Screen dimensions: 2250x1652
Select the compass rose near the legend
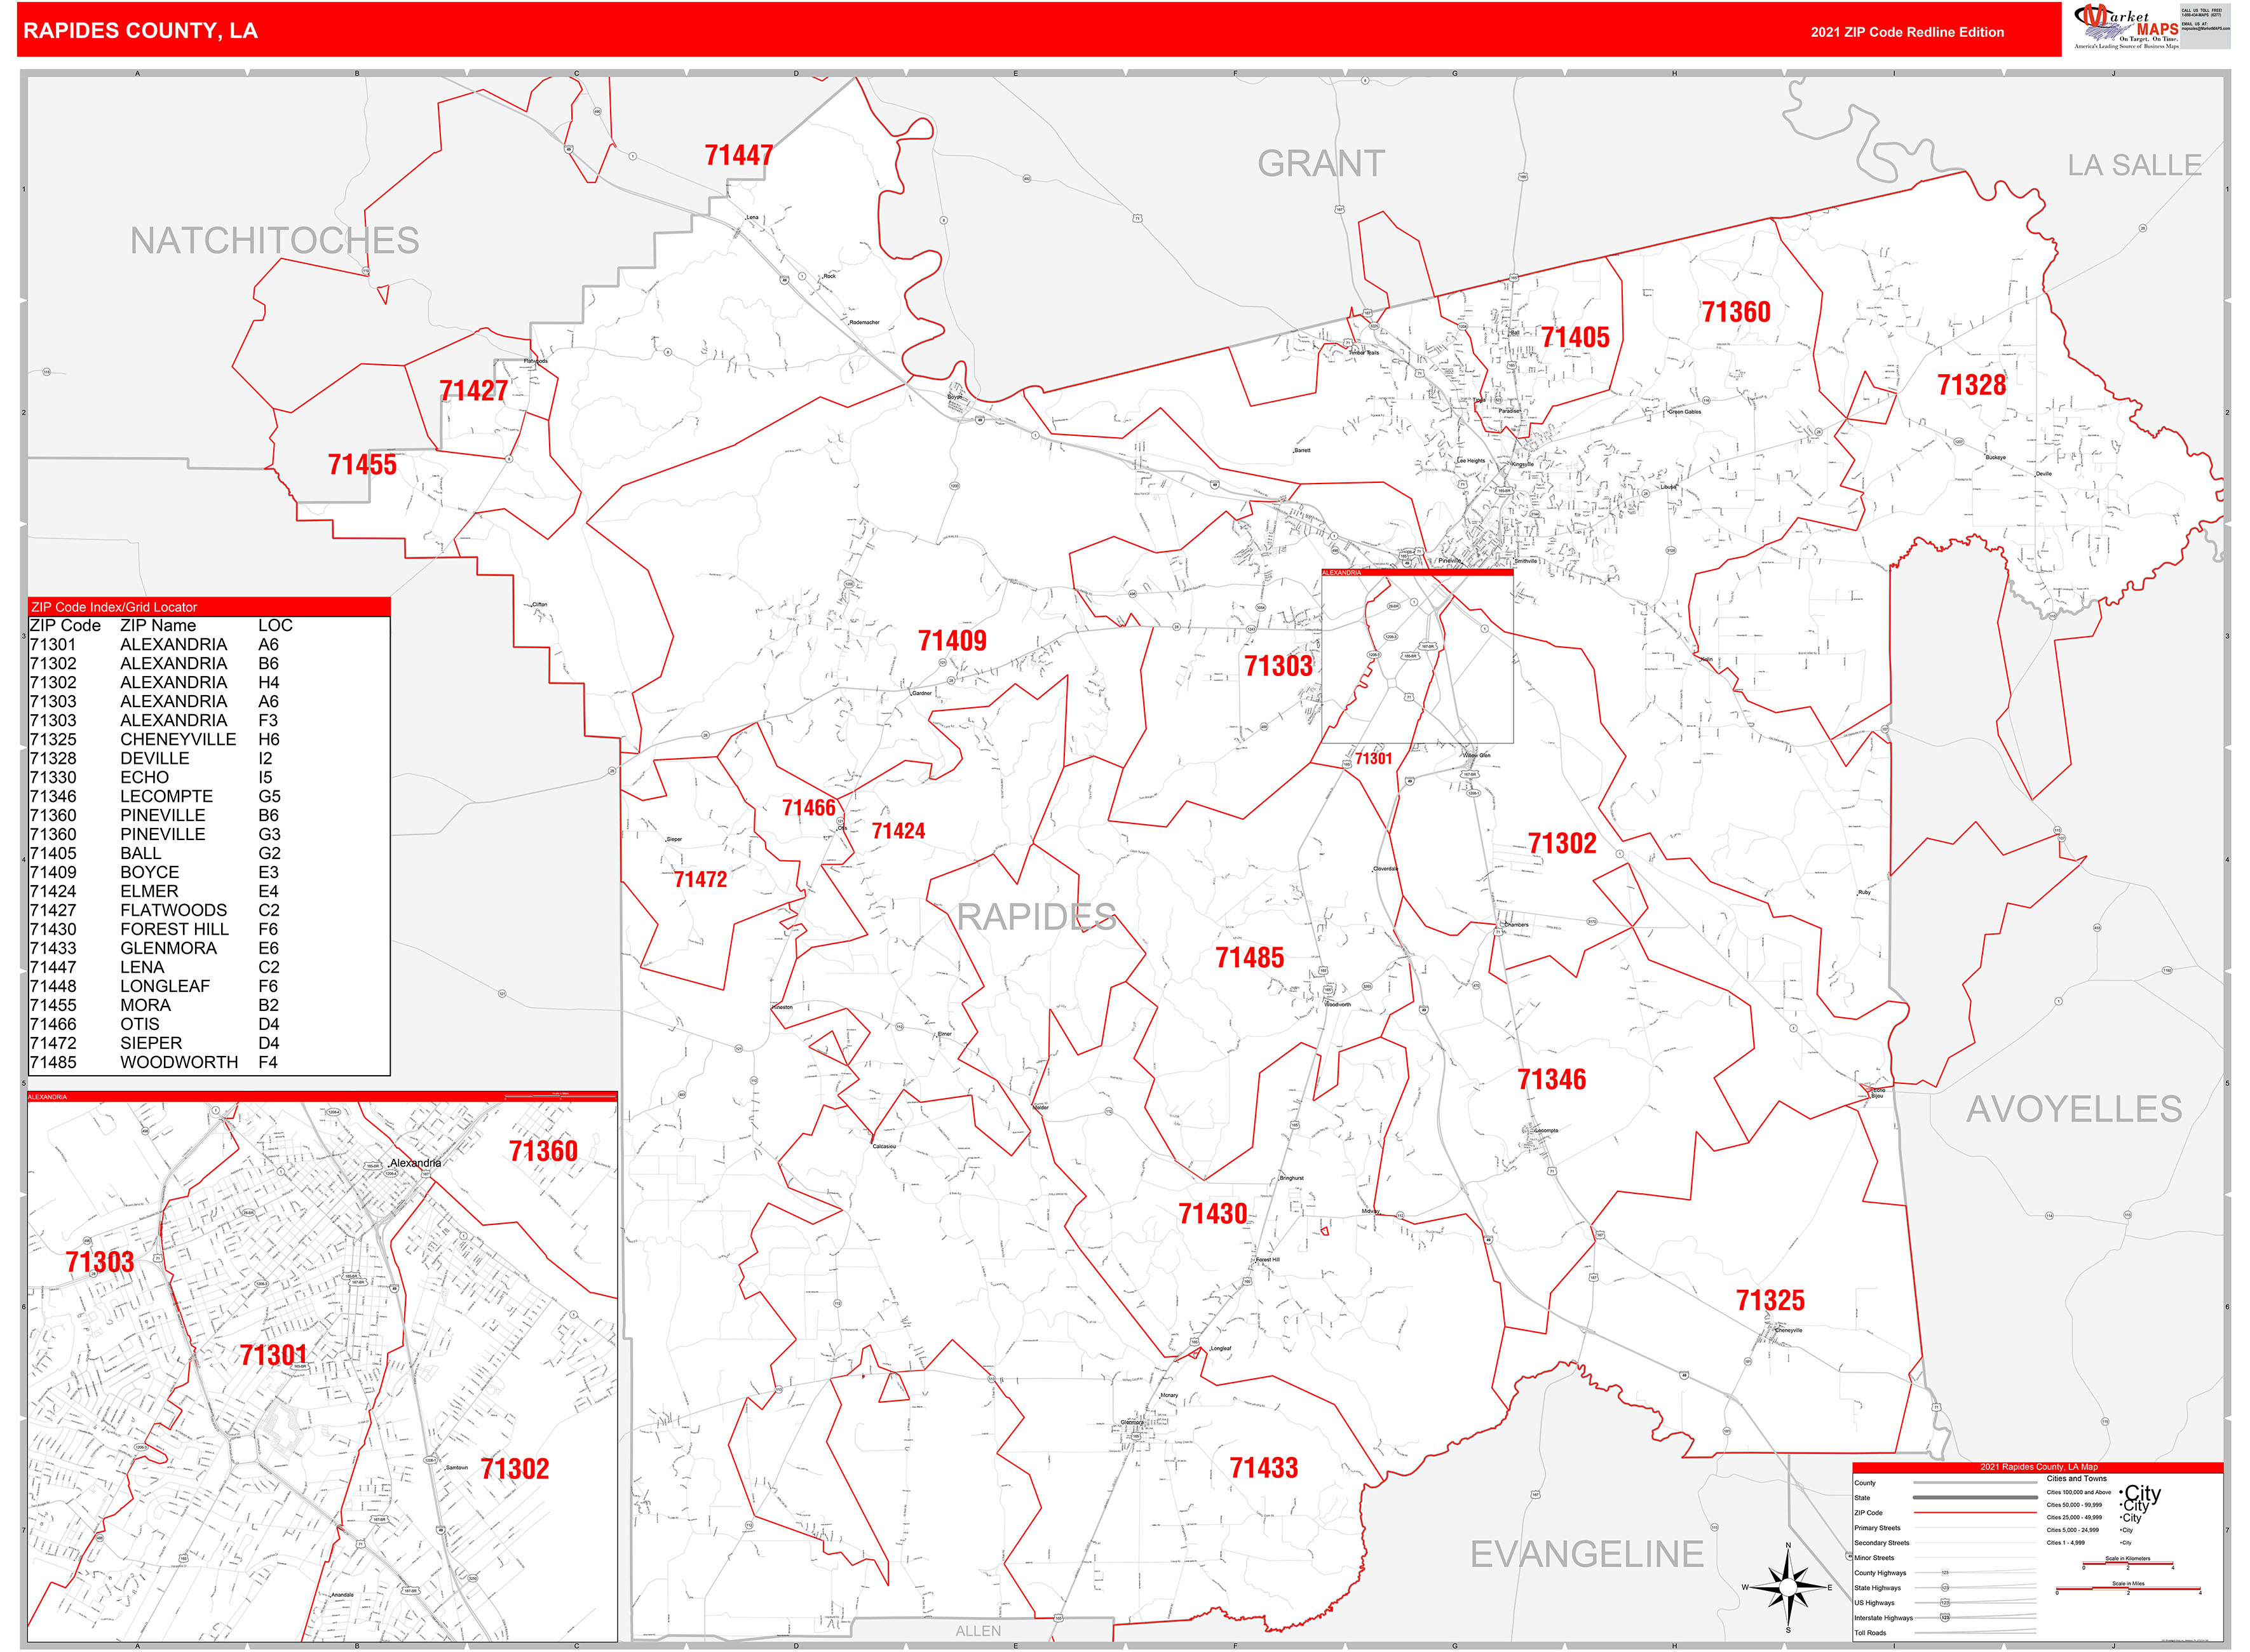[x=1789, y=1588]
